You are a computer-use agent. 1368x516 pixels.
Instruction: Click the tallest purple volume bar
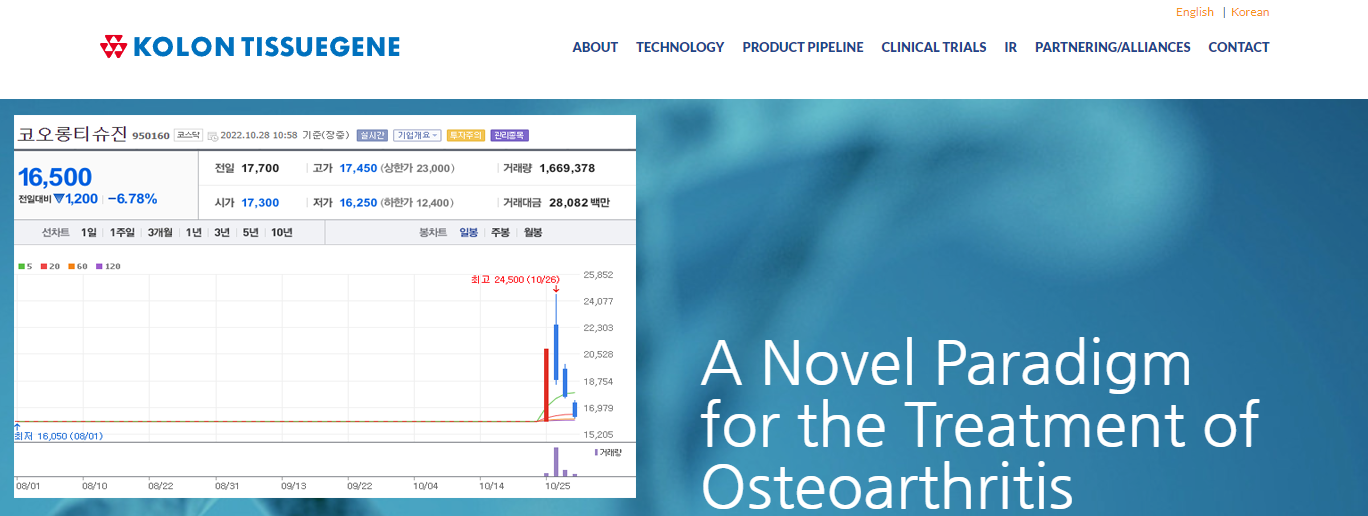[x=556, y=461]
